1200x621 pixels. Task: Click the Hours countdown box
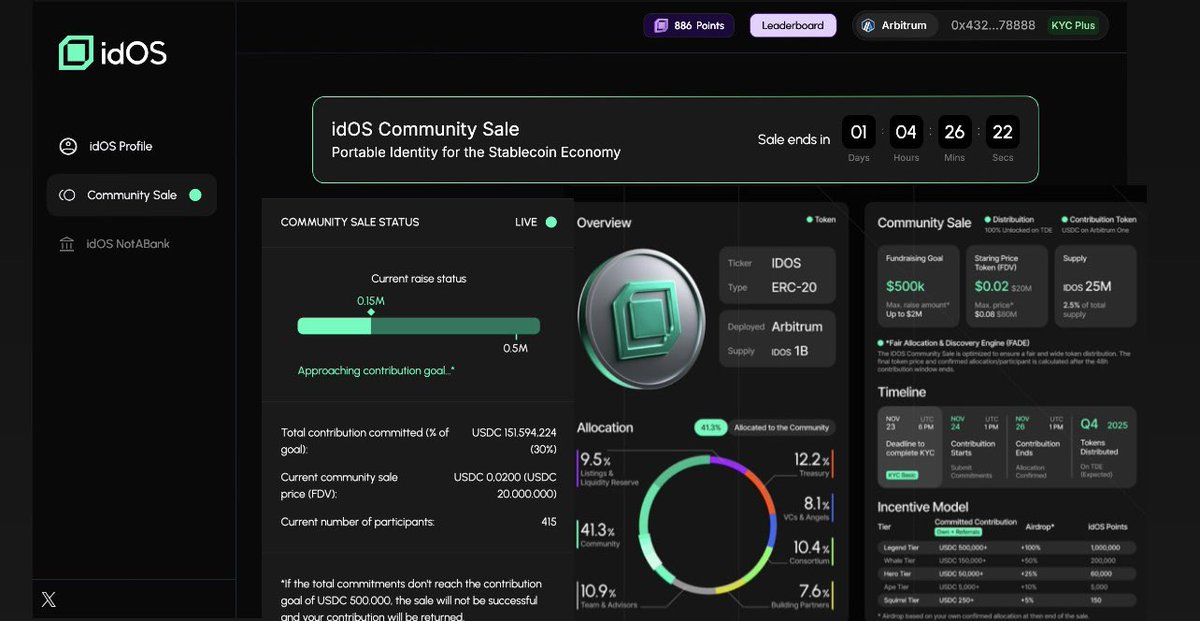(906, 132)
